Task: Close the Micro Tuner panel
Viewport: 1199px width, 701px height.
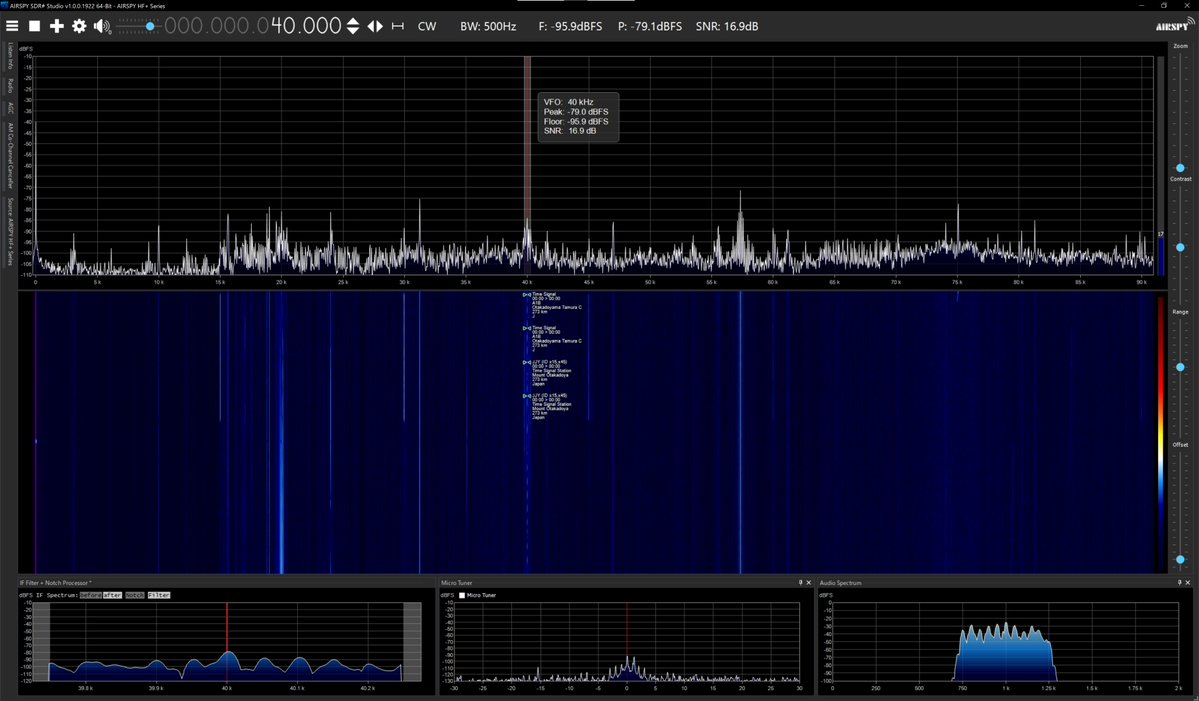Action: (x=809, y=583)
